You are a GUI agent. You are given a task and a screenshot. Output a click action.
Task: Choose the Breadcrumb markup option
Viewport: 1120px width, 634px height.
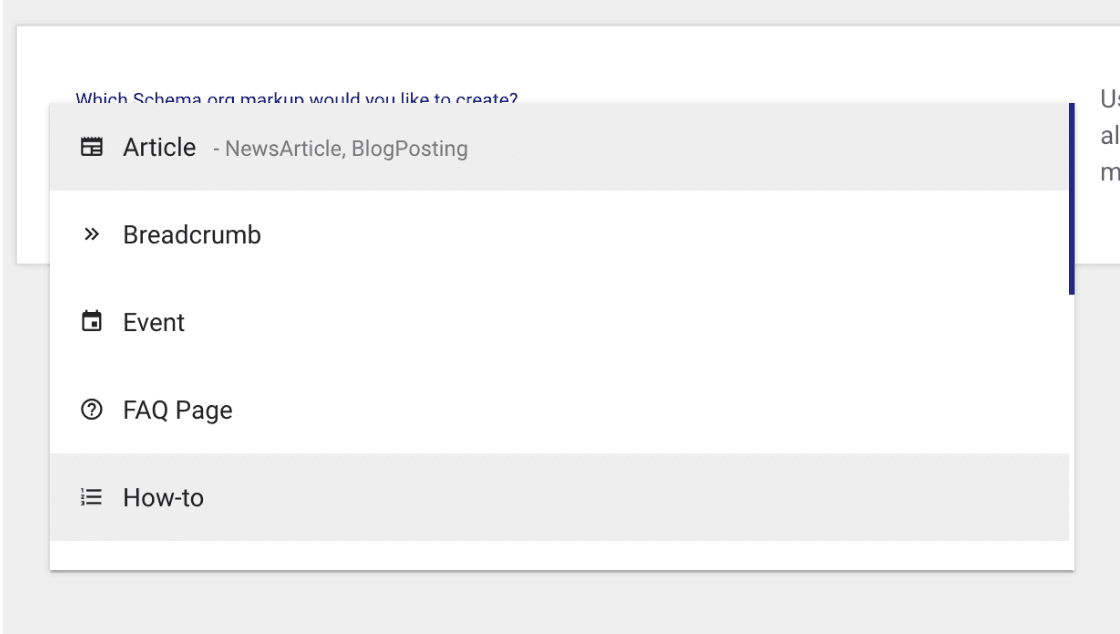tap(192, 235)
